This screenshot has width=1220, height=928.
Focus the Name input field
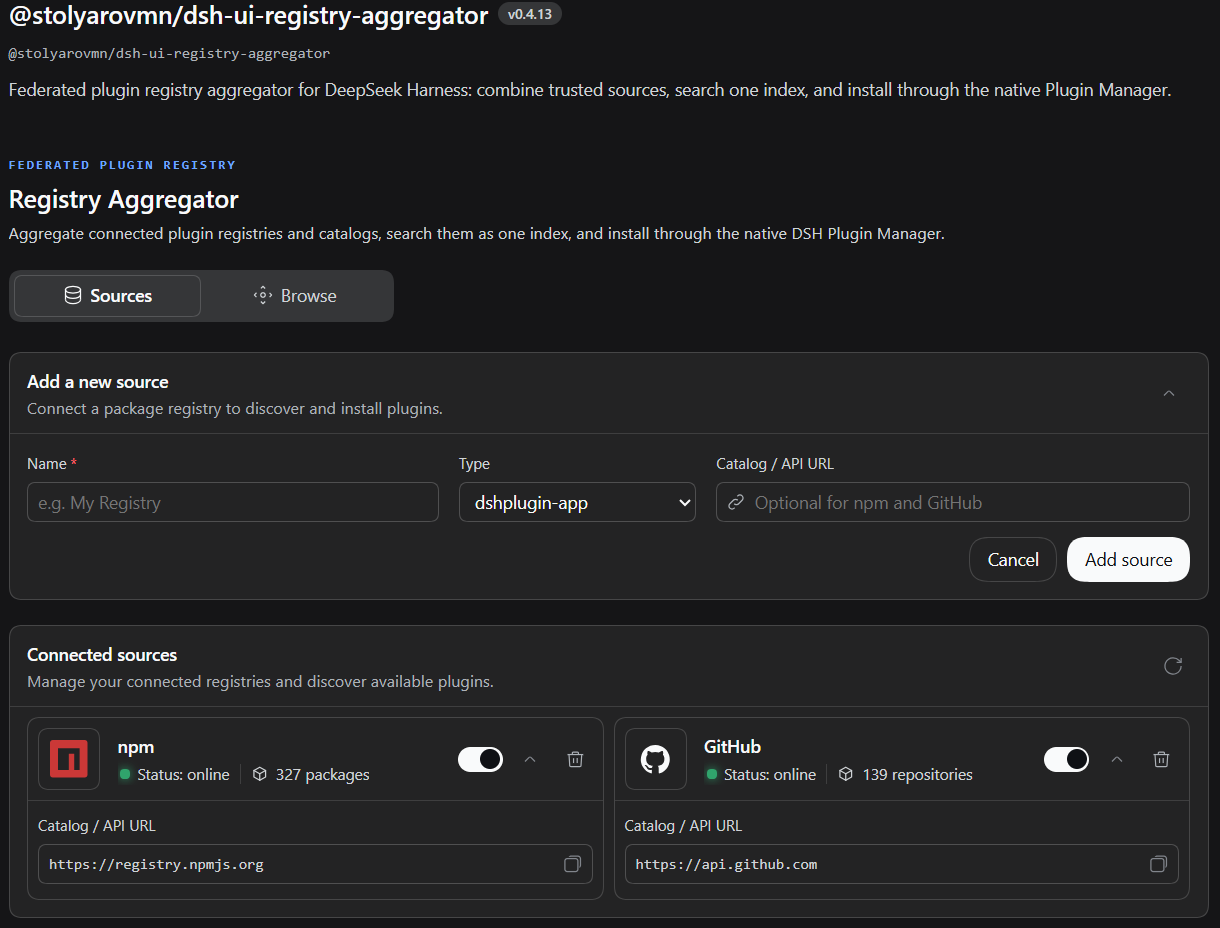click(x=233, y=502)
